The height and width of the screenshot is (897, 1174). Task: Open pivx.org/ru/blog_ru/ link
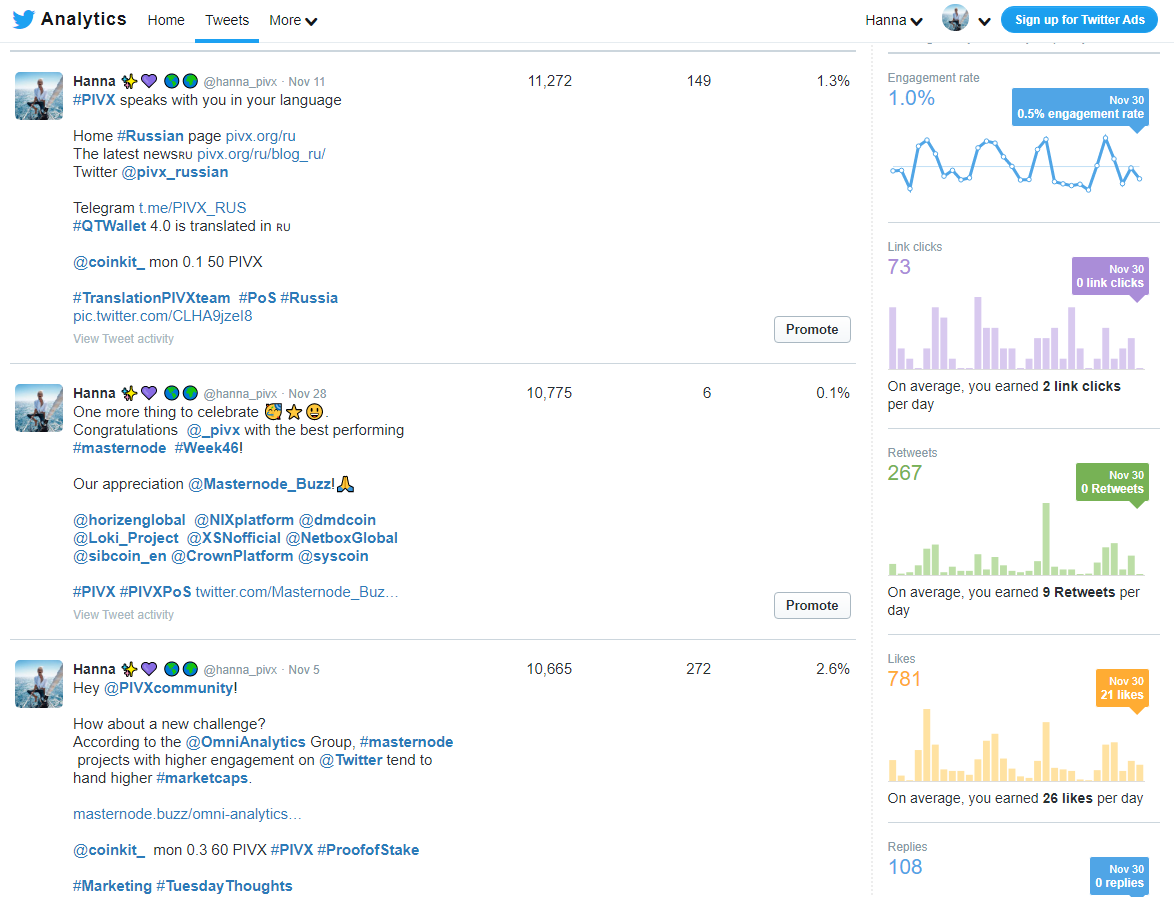click(x=261, y=154)
